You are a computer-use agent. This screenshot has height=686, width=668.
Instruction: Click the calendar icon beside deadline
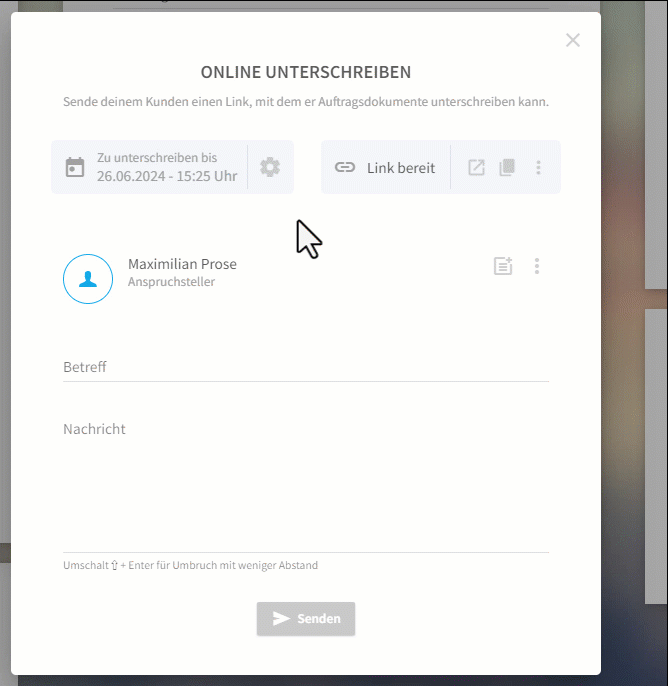[75, 167]
